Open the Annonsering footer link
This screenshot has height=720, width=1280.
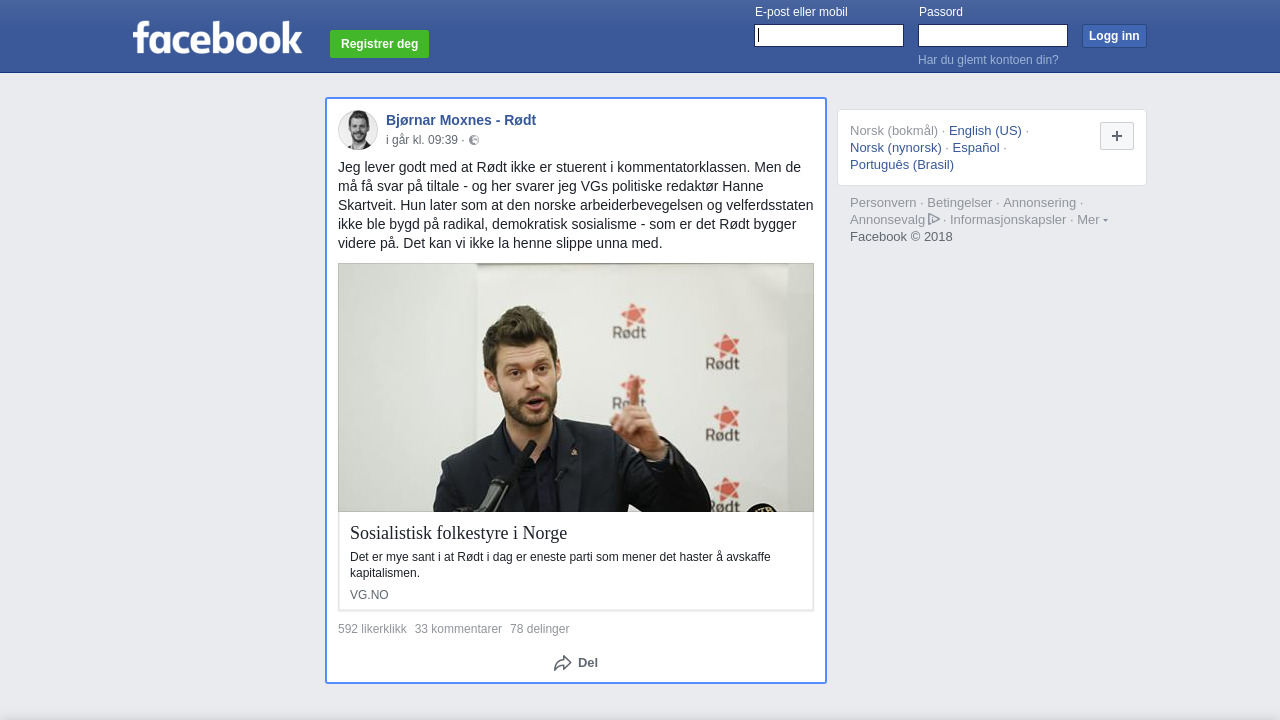[x=1039, y=203]
